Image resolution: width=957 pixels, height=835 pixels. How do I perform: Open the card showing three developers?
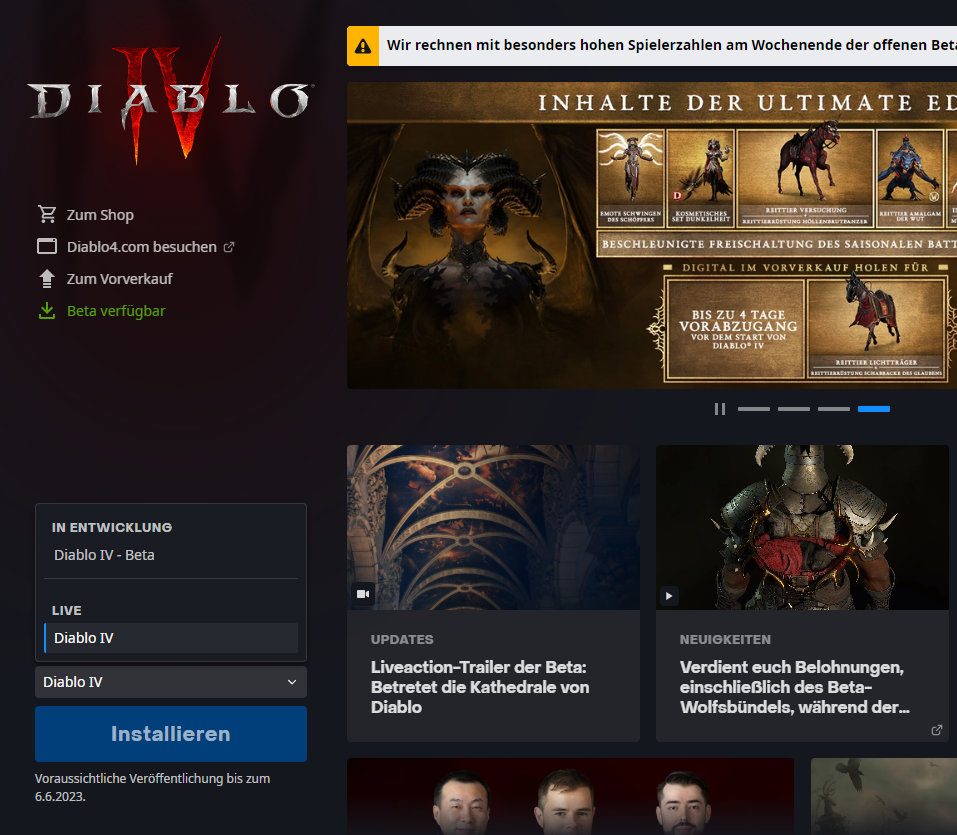pyautogui.click(x=571, y=797)
